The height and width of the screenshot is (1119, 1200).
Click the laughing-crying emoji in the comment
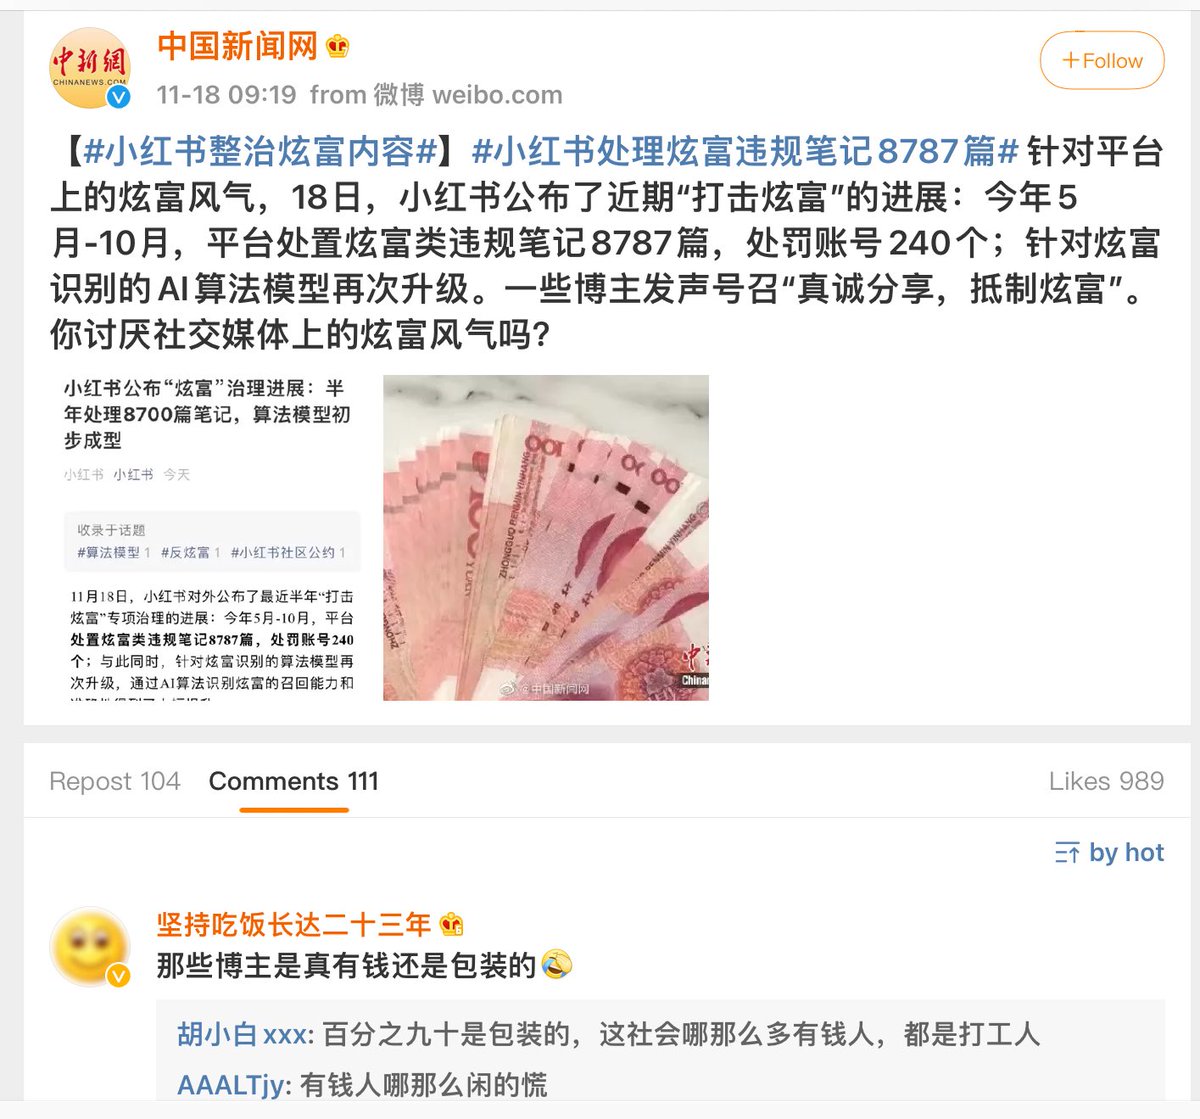pos(557,965)
